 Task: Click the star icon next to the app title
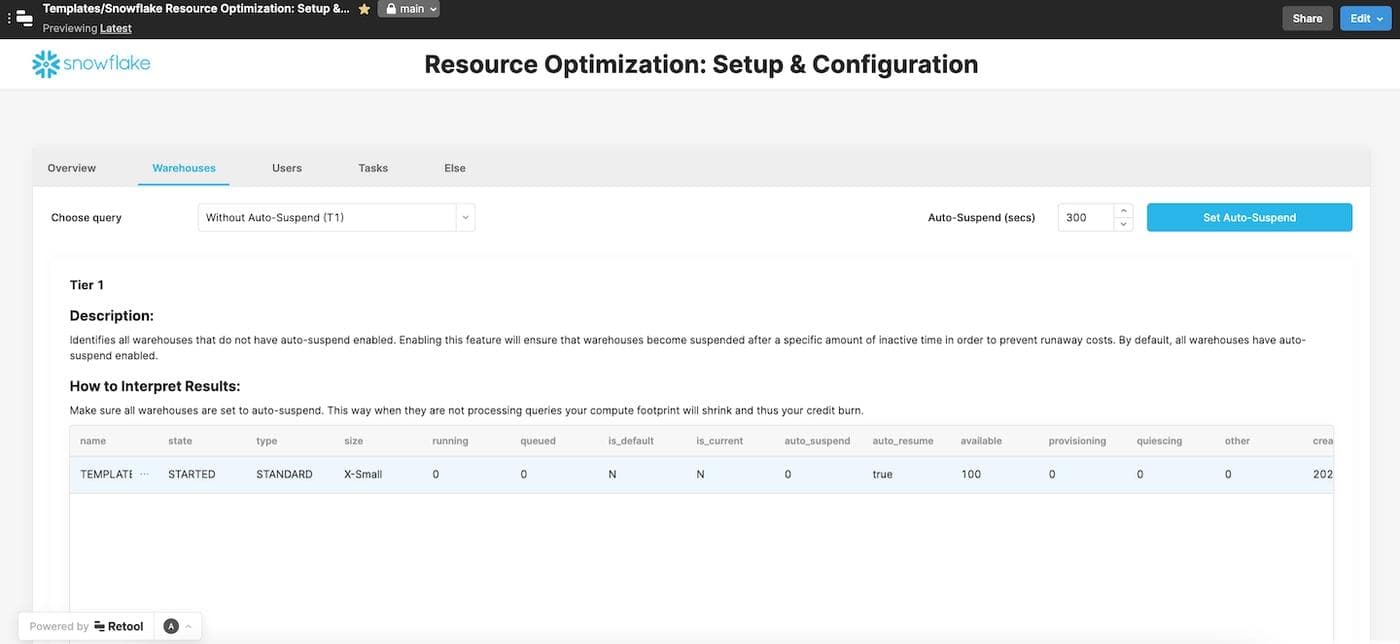click(x=364, y=8)
